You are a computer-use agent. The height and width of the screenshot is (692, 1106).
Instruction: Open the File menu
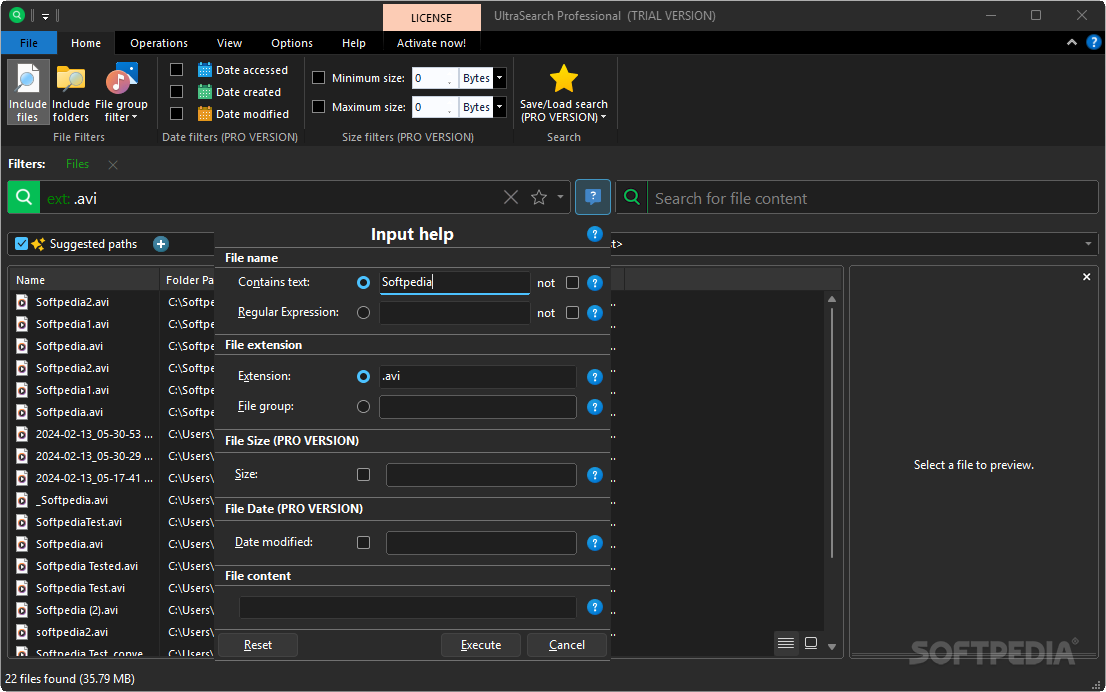coord(29,43)
